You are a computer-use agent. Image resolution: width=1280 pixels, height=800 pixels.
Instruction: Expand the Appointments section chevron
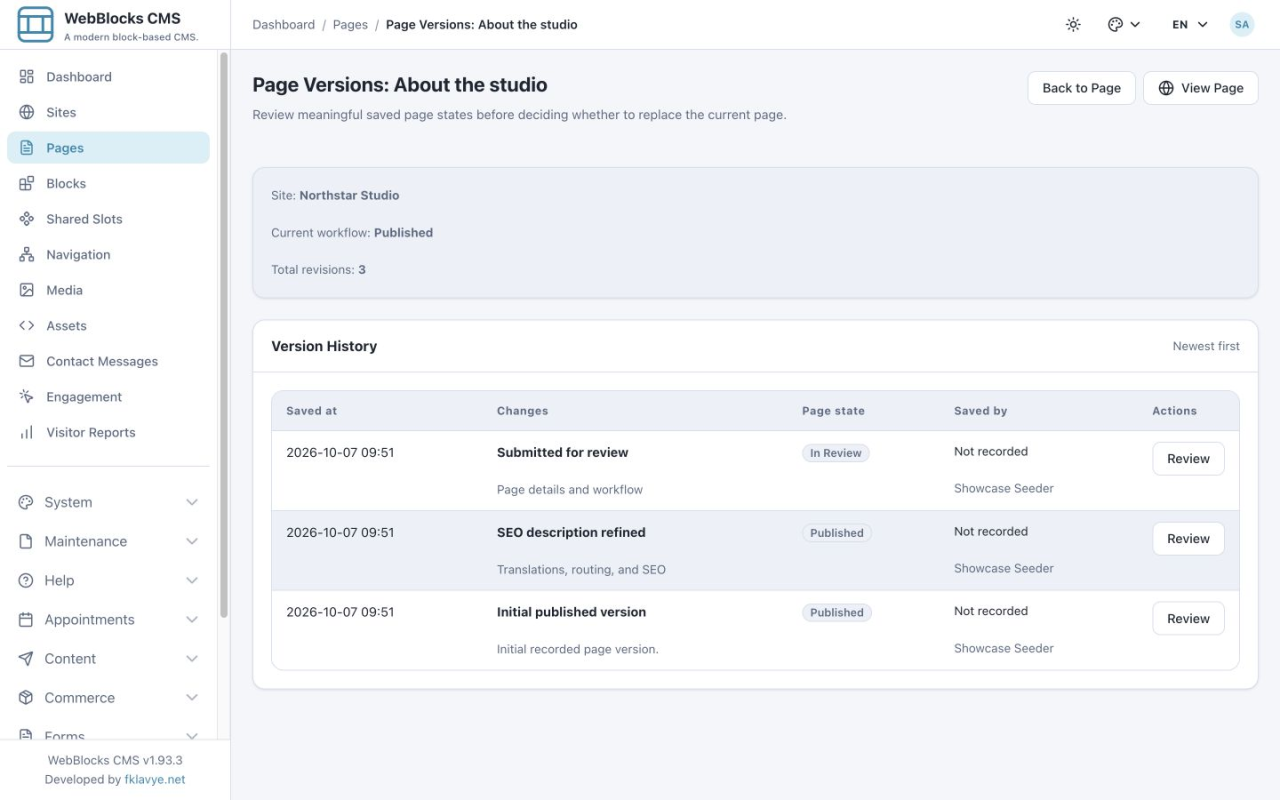point(192,619)
